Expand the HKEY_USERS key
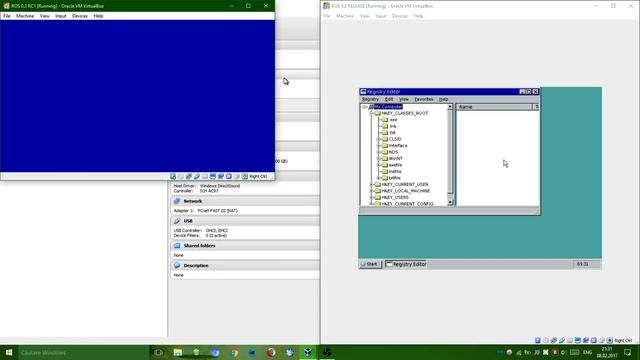Image resolution: width=640 pixels, height=360 pixels. click(x=371, y=197)
